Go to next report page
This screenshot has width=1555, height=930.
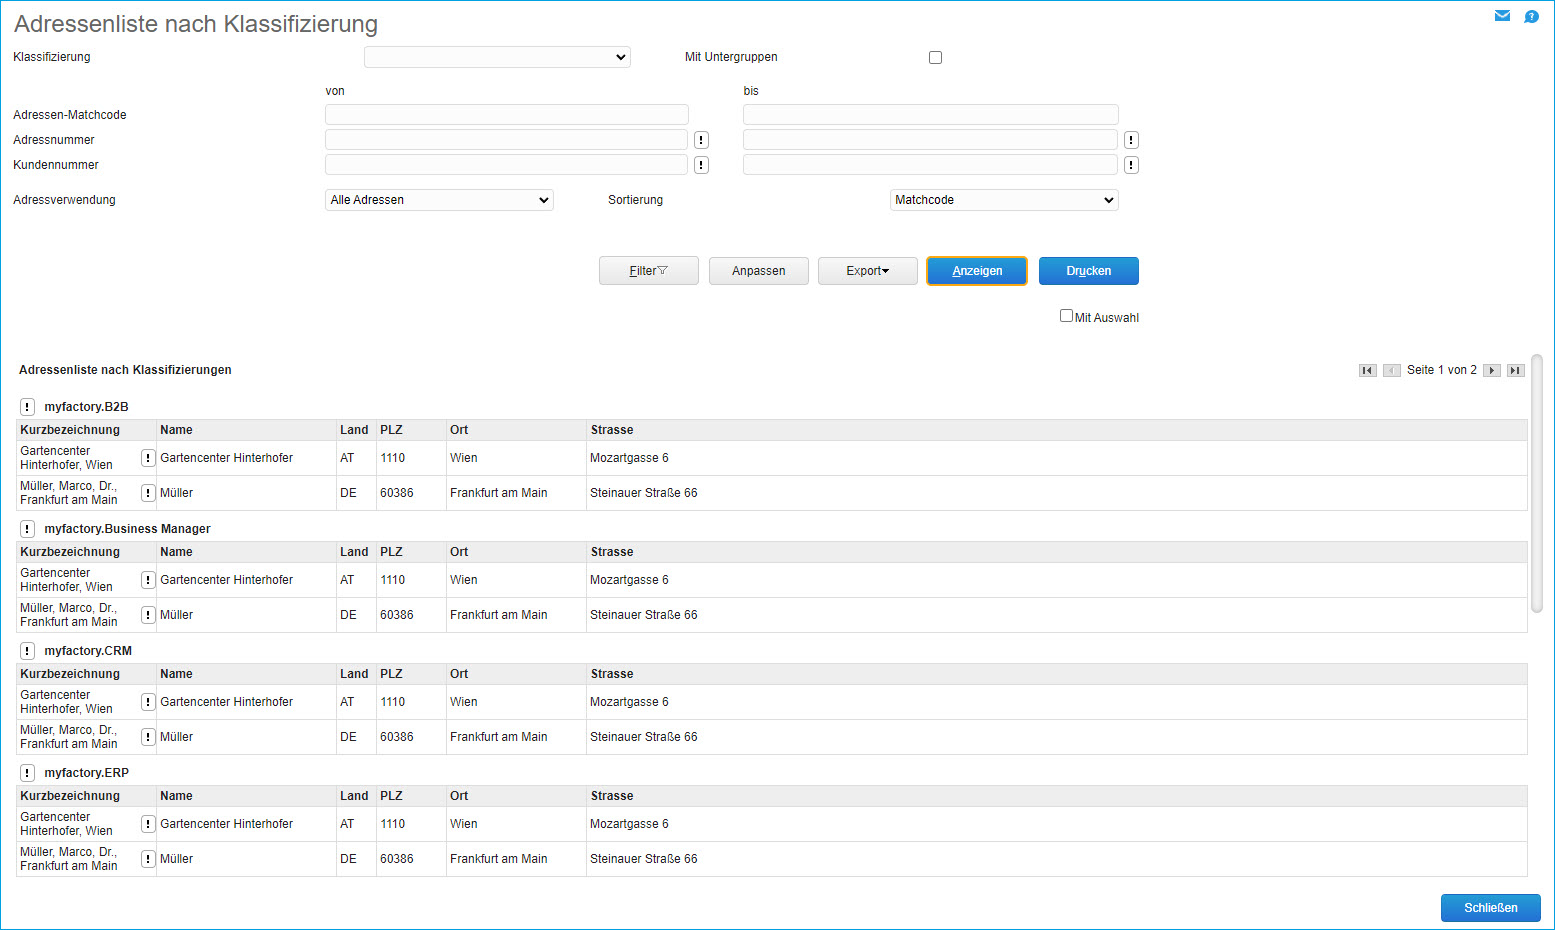(x=1492, y=370)
